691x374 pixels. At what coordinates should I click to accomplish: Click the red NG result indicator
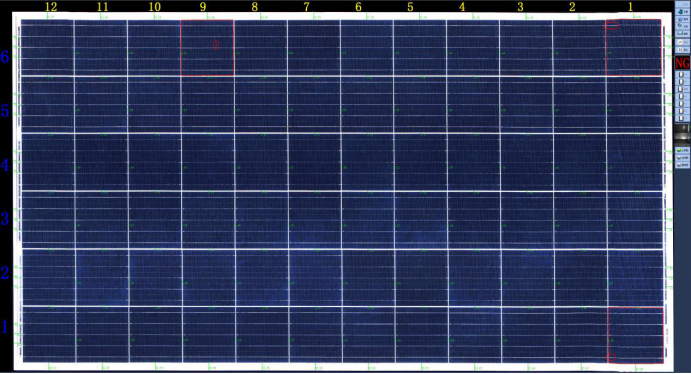click(683, 63)
